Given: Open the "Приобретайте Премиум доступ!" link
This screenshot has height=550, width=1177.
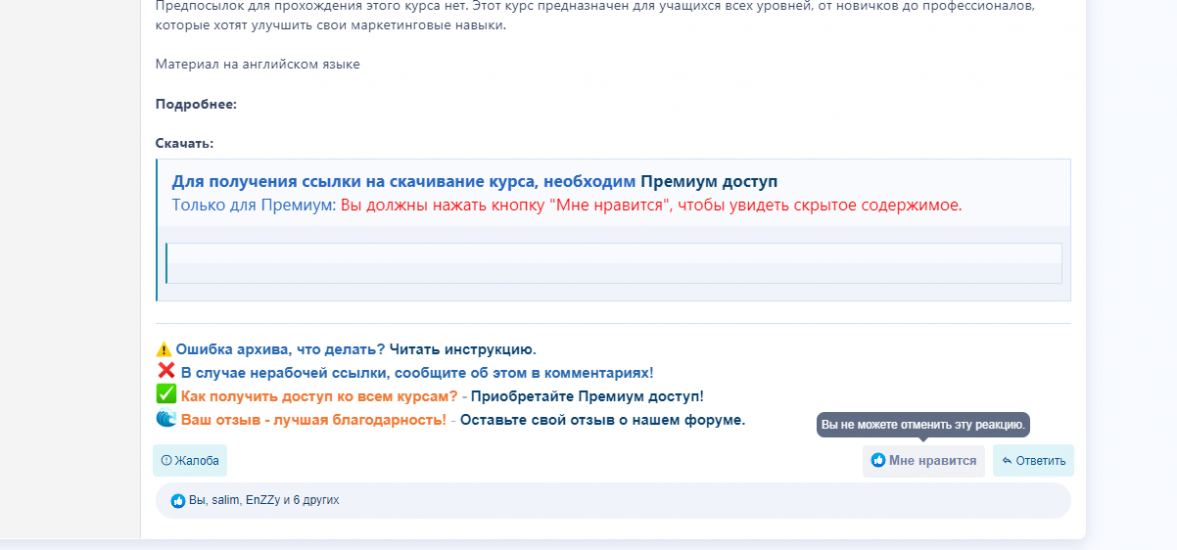Looking at the screenshot, I should click(587, 396).
